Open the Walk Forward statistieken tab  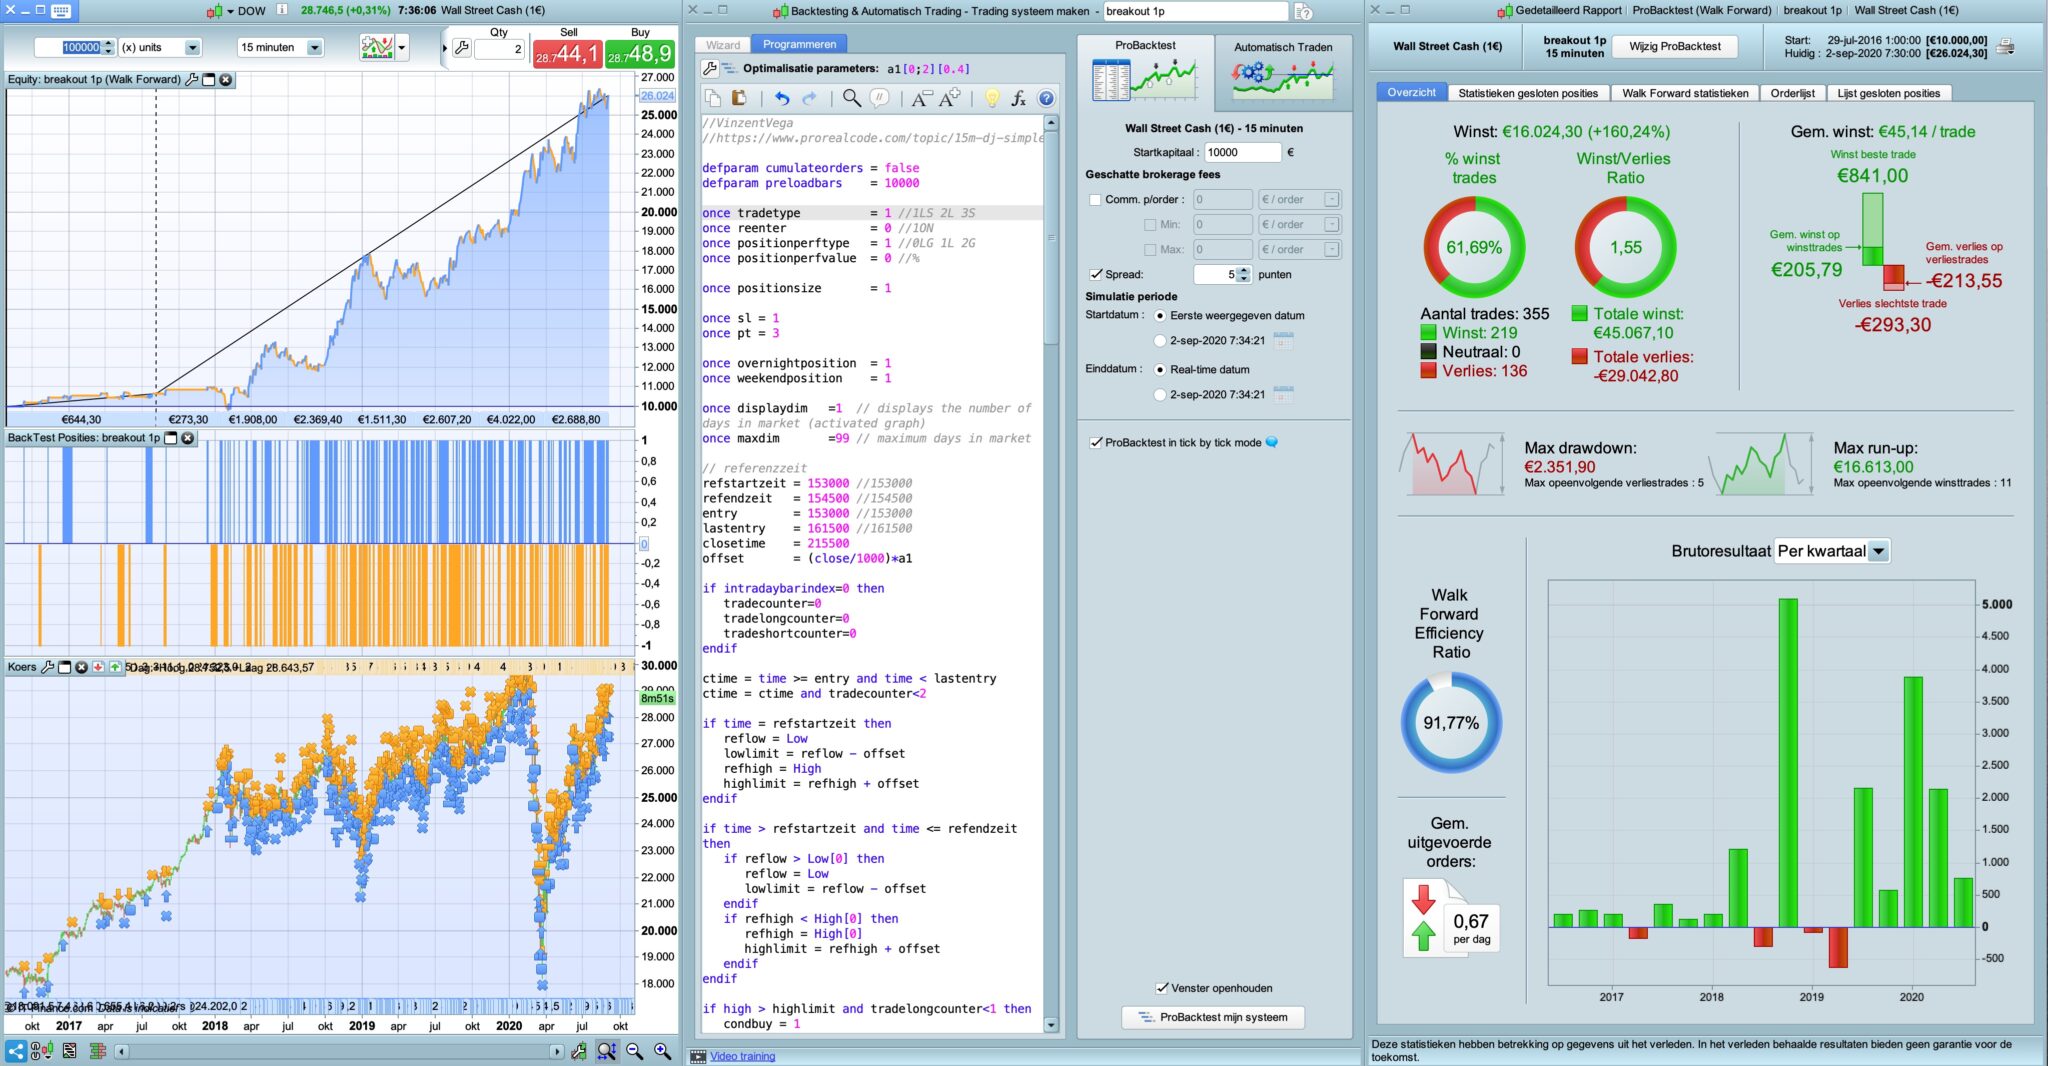(1685, 93)
